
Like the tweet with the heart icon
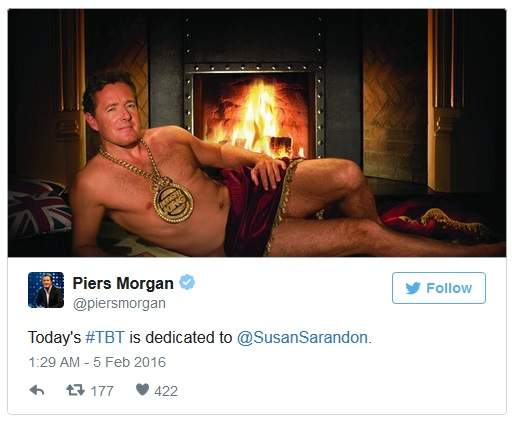pyautogui.click(x=142, y=389)
